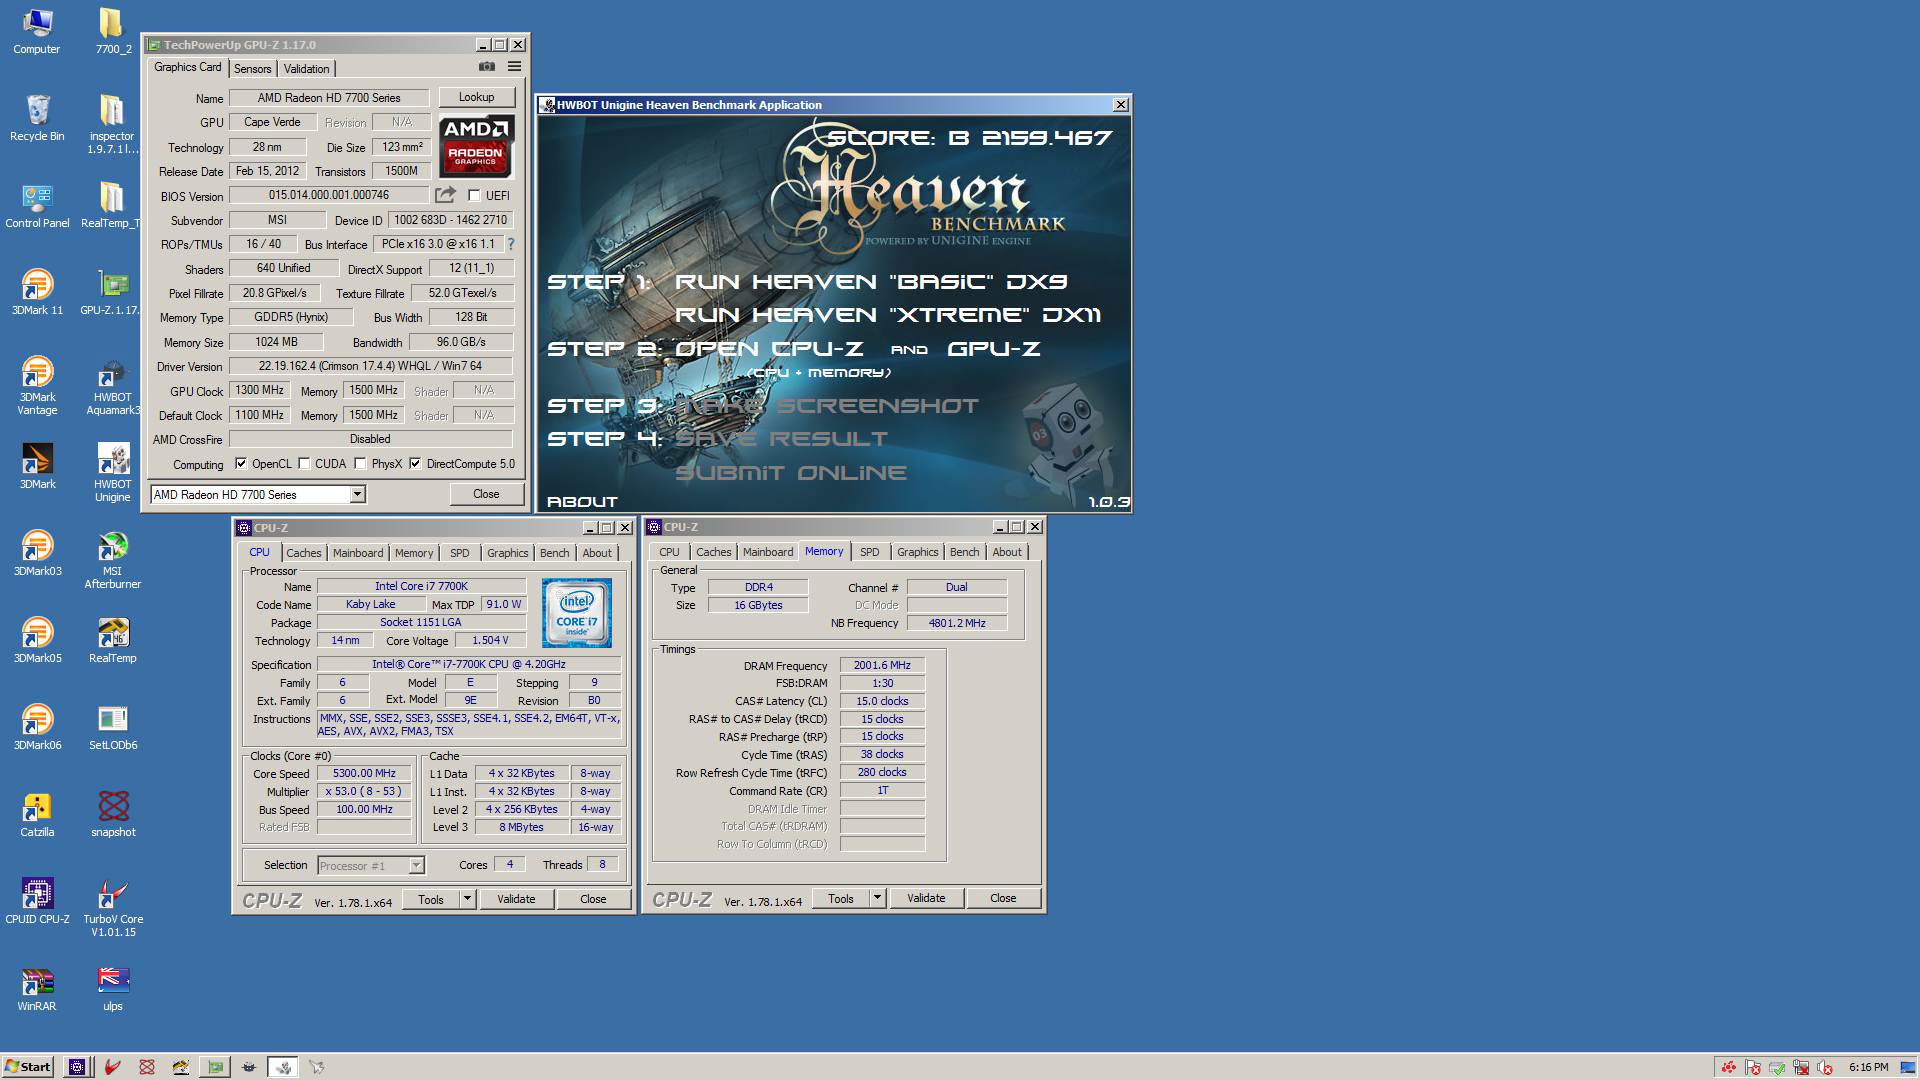Click Validate in the right CPU-Z window
The width and height of the screenshot is (1920, 1080).
point(926,898)
